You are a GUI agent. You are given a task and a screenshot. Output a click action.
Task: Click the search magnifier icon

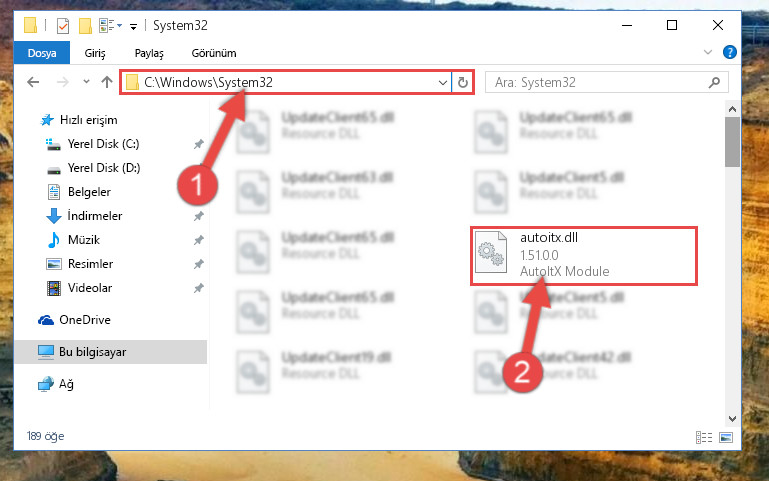pyautogui.click(x=714, y=82)
